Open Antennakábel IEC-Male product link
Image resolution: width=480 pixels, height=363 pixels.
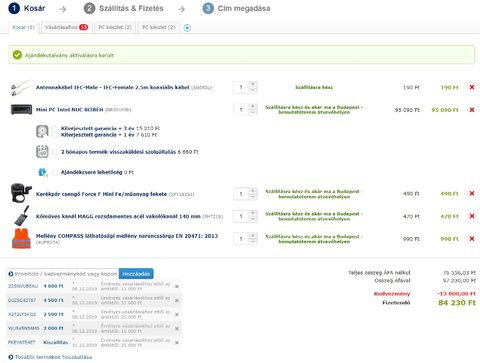(x=112, y=87)
